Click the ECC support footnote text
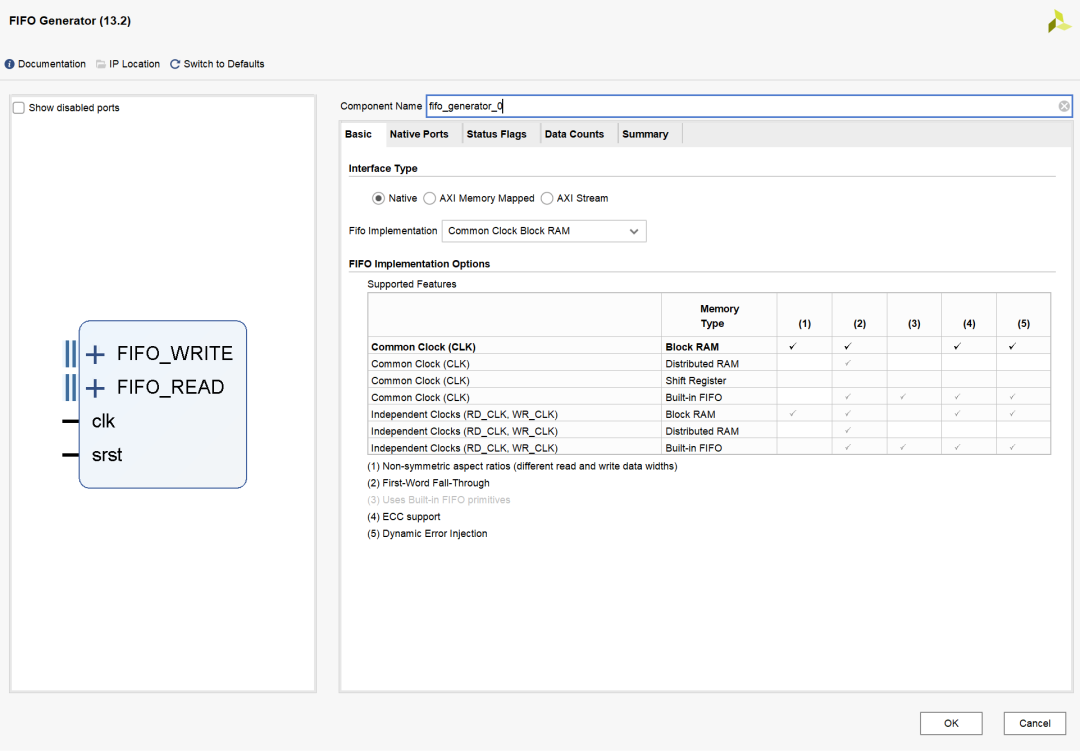This screenshot has width=1080, height=751. pos(404,517)
